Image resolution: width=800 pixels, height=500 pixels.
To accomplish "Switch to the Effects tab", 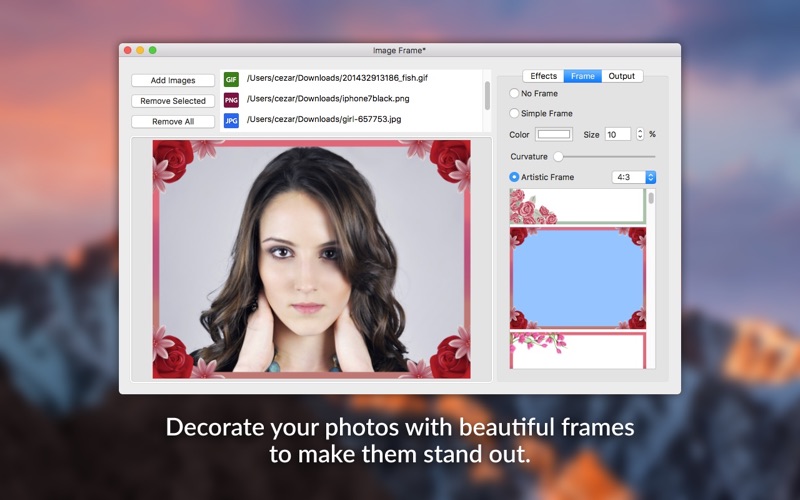I will coord(544,76).
